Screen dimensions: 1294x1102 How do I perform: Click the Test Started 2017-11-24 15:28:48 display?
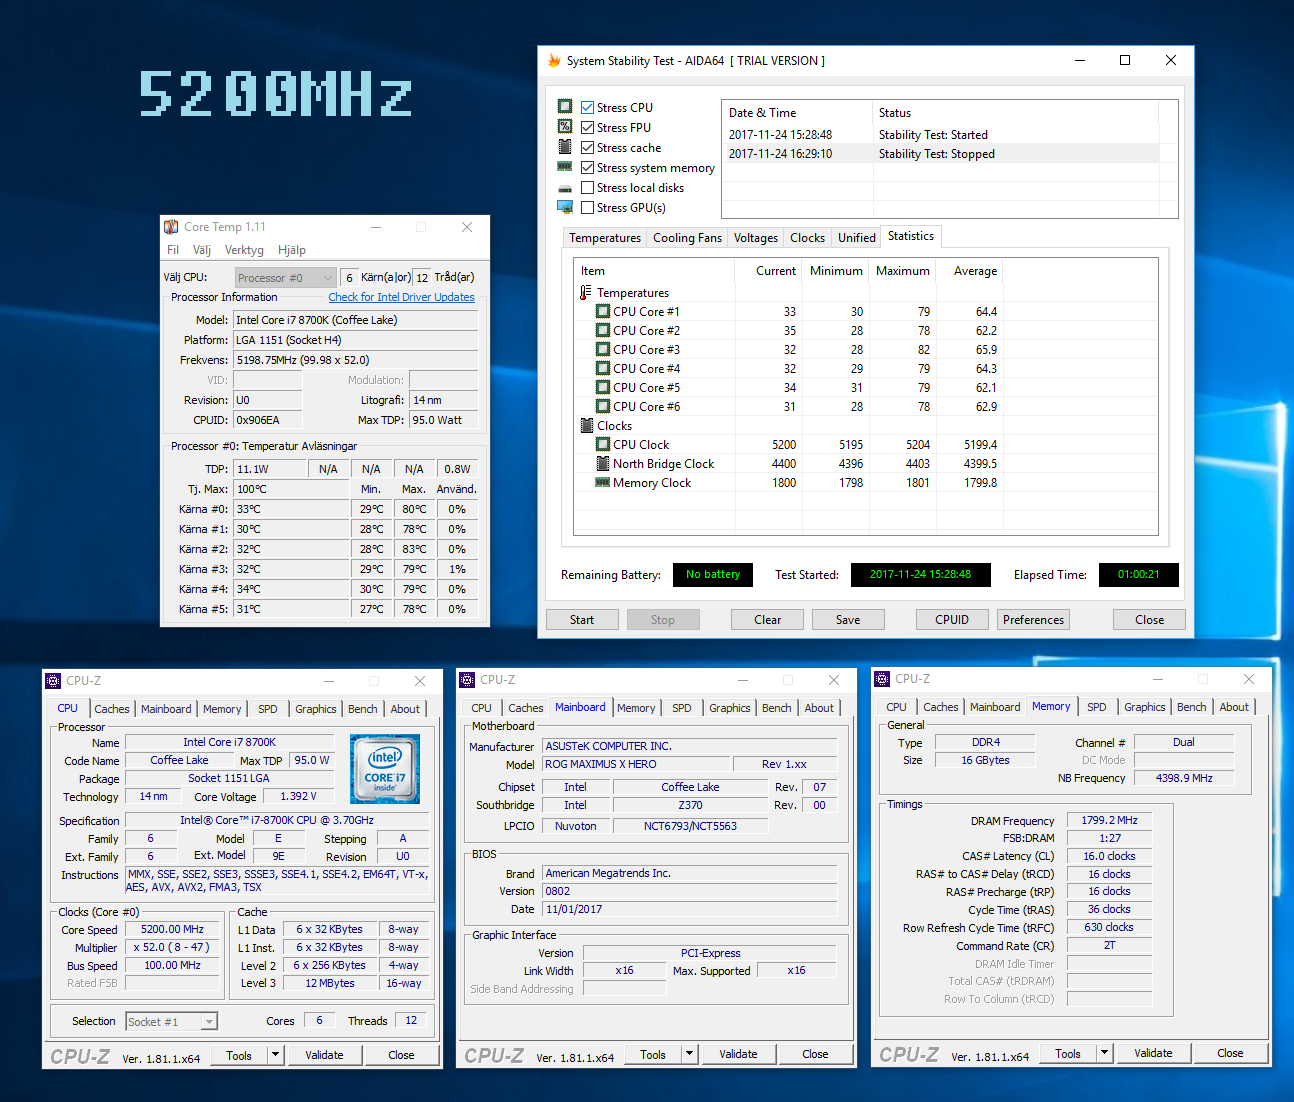click(x=921, y=575)
